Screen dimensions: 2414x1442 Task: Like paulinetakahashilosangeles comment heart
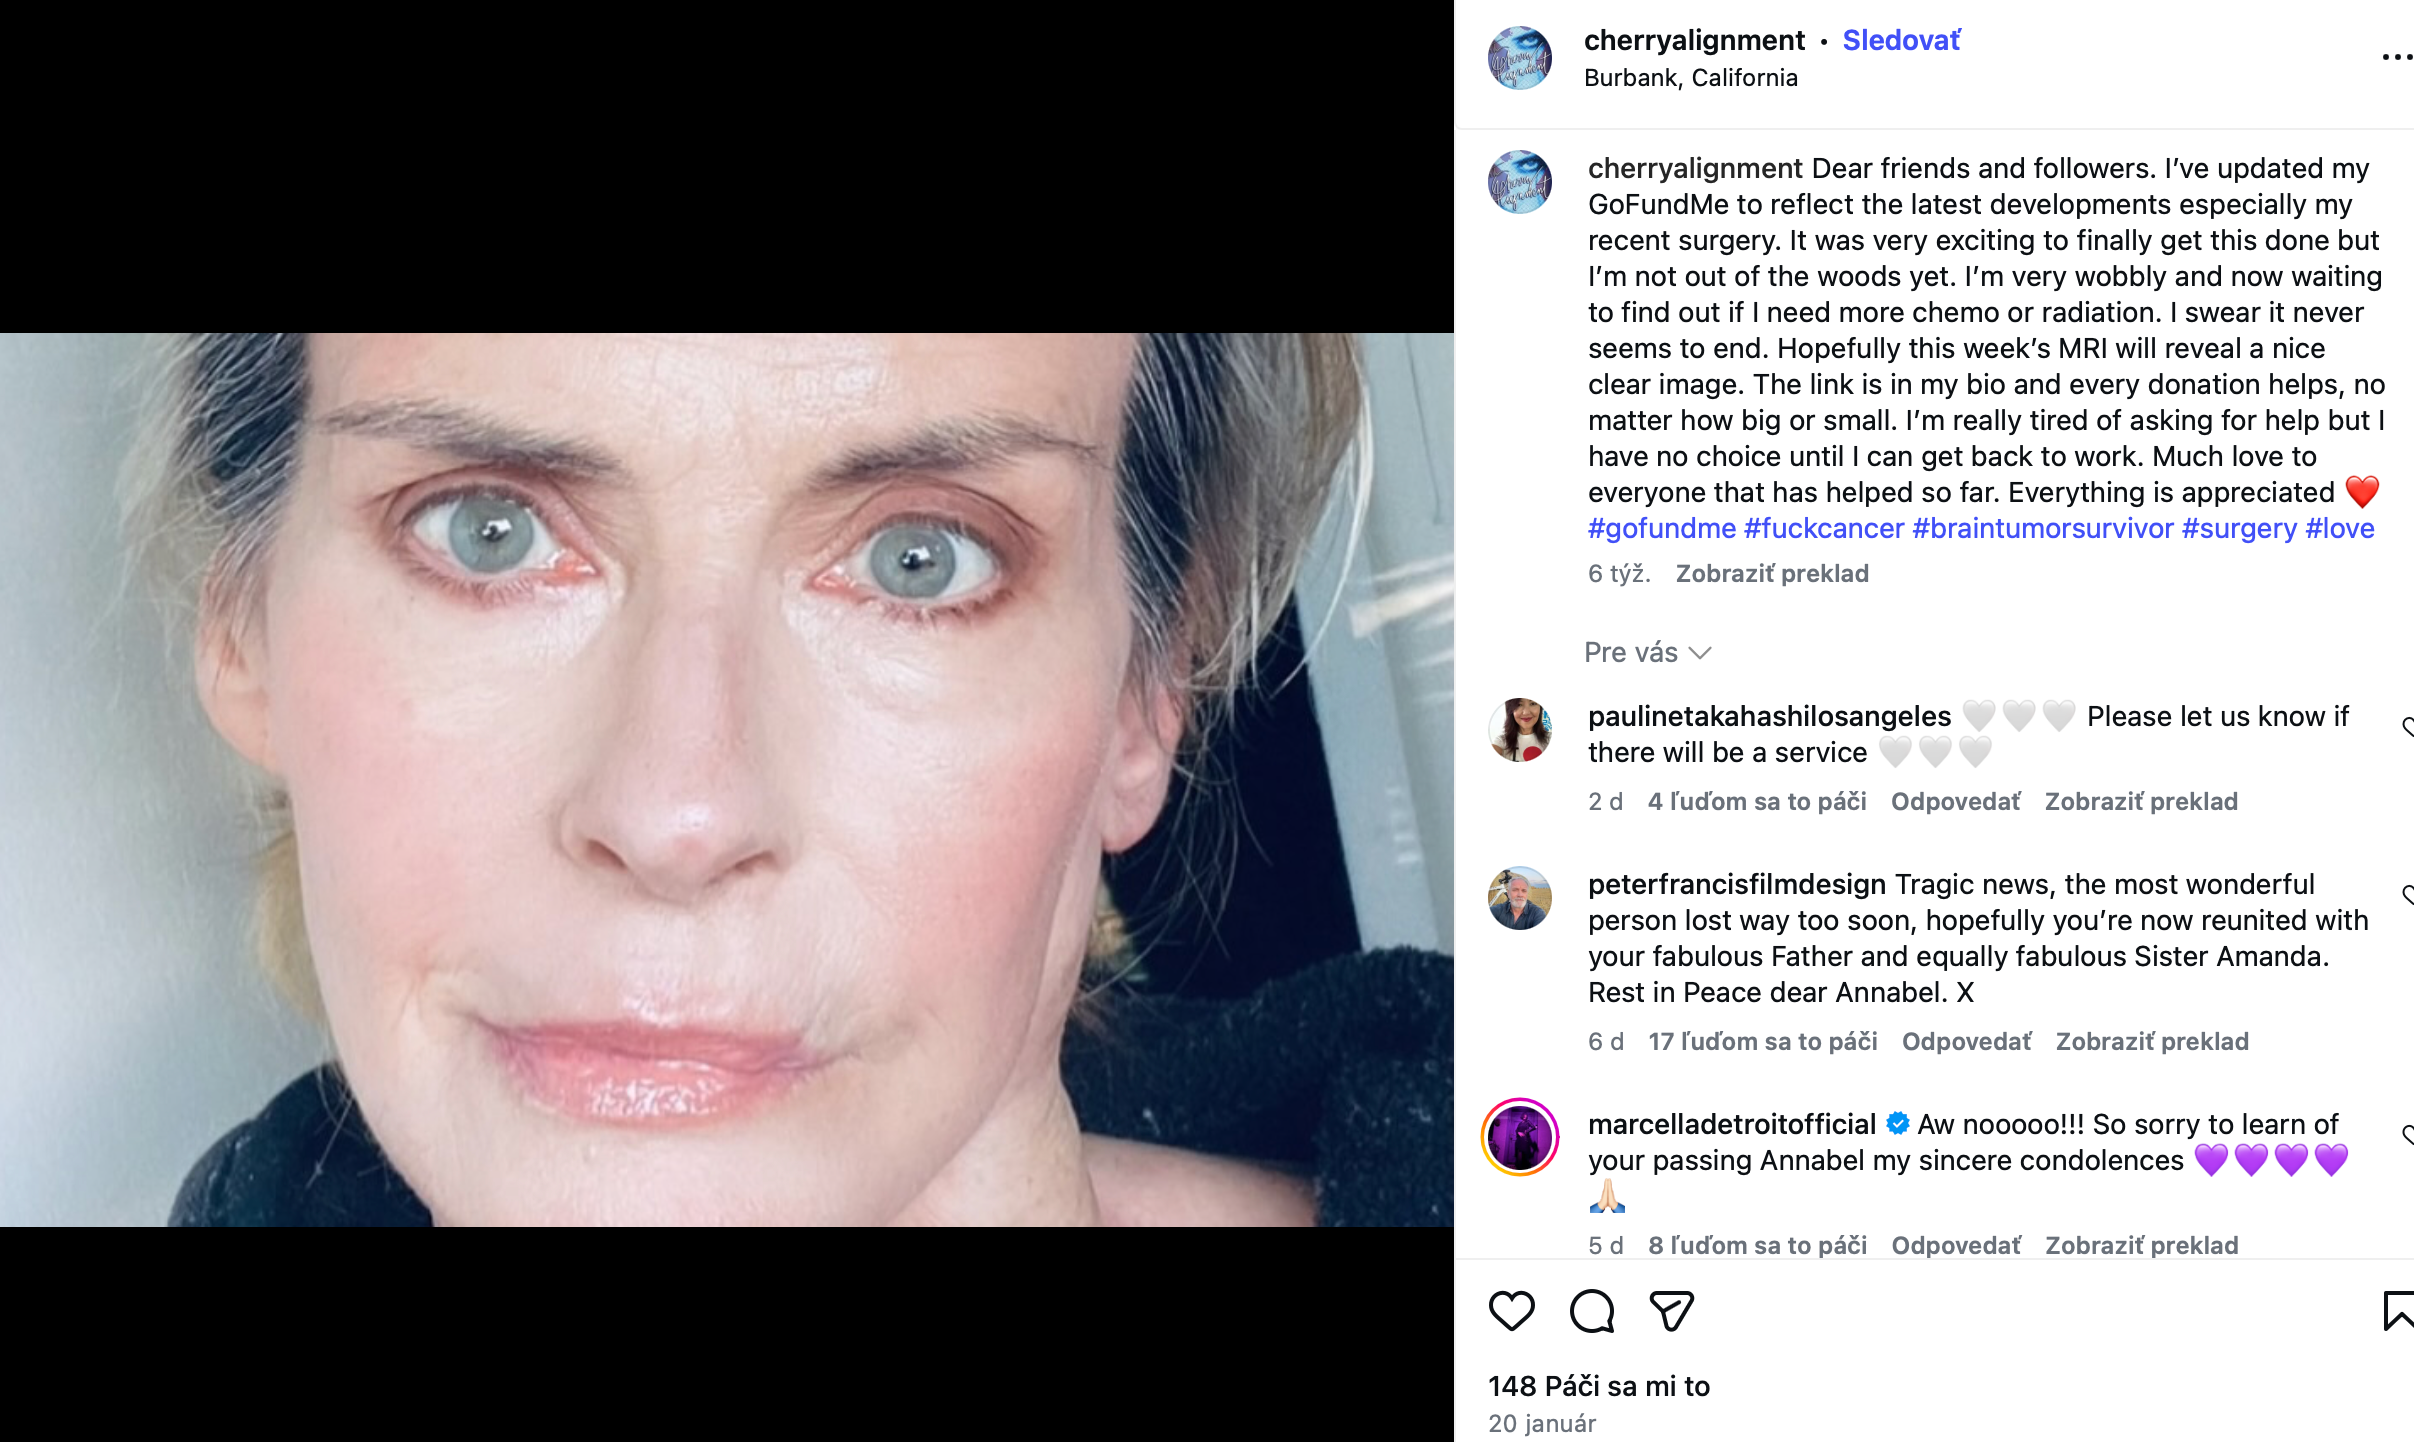[2408, 727]
